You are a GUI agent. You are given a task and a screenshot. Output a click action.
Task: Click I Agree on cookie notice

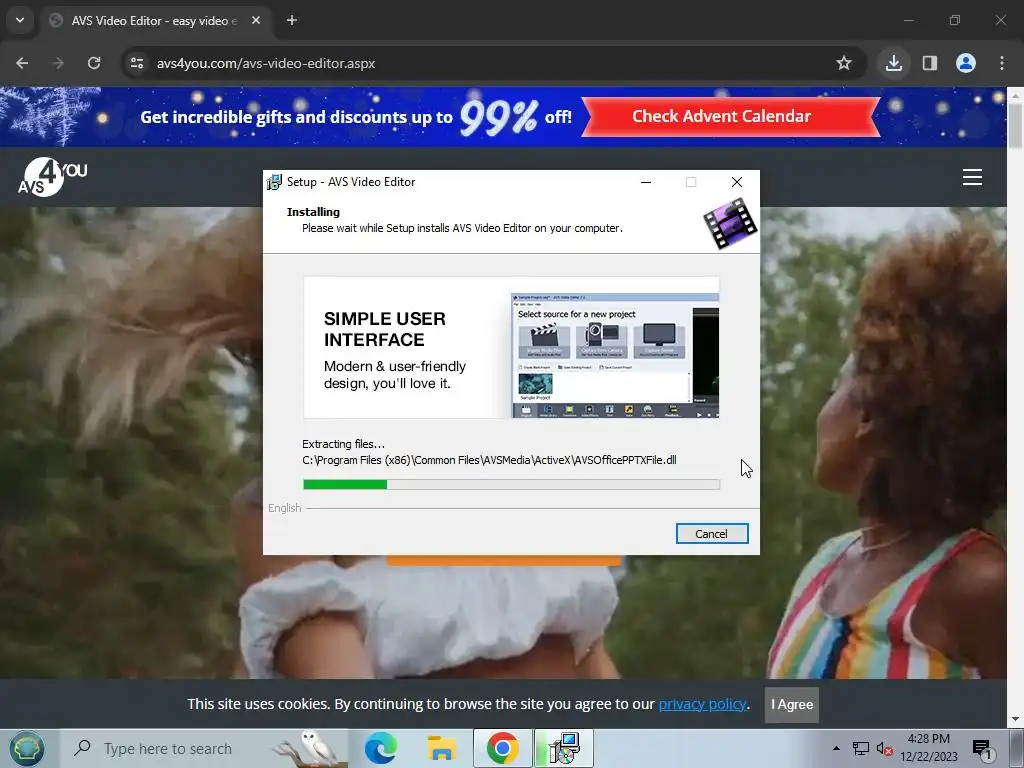tap(792, 705)
